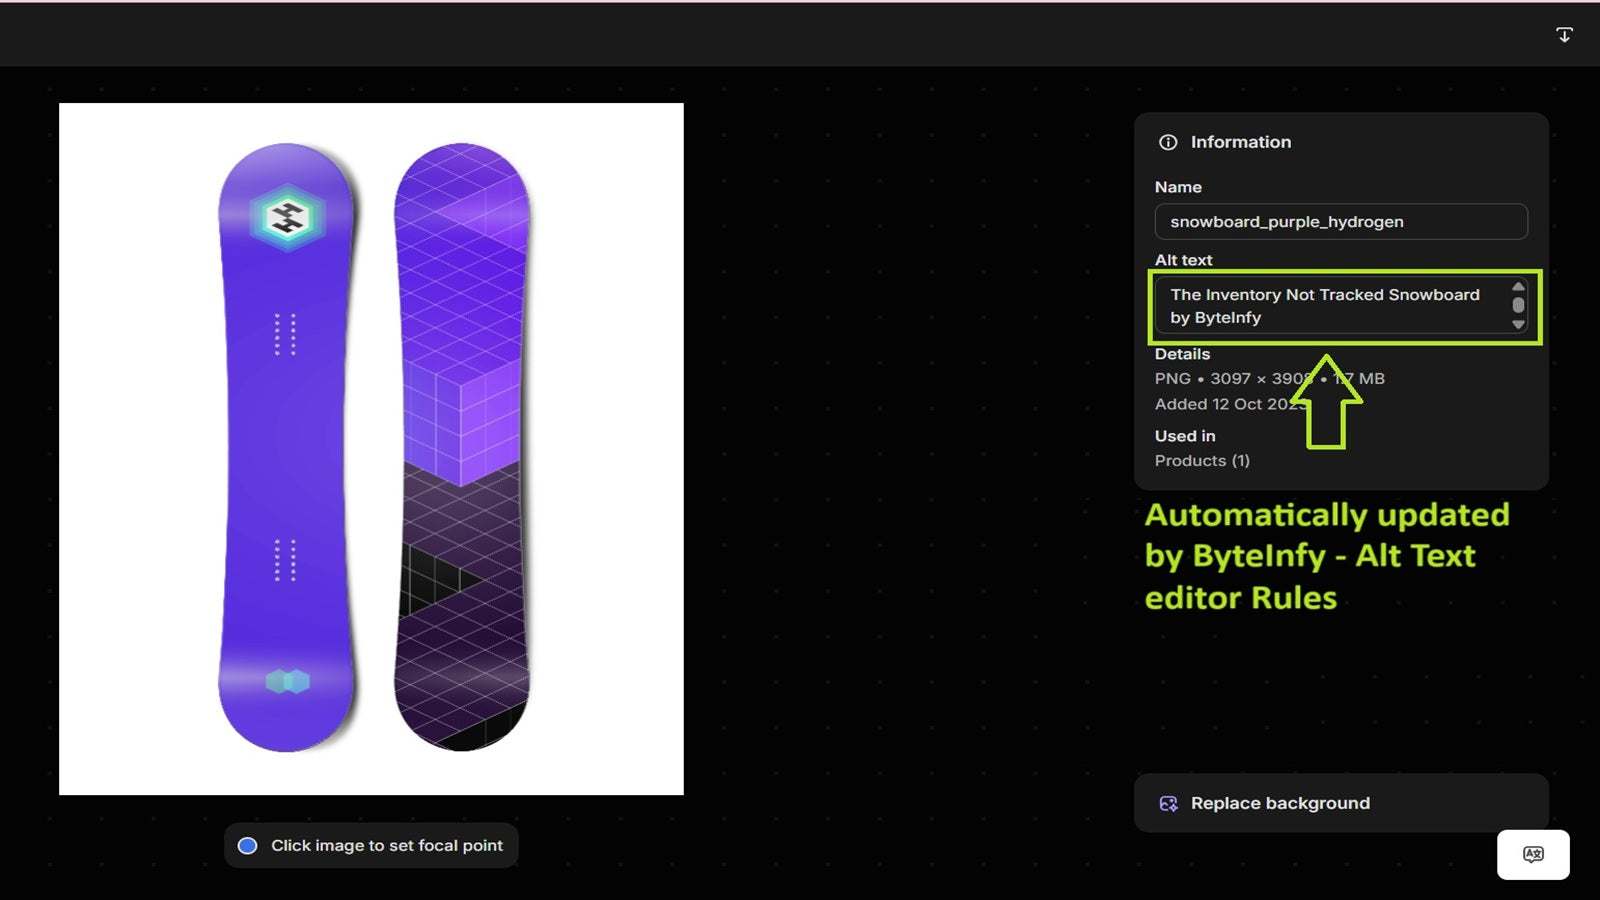The image size is (1600, 900).
Task: Click the Replace background button
Action: pos(1340,803)
